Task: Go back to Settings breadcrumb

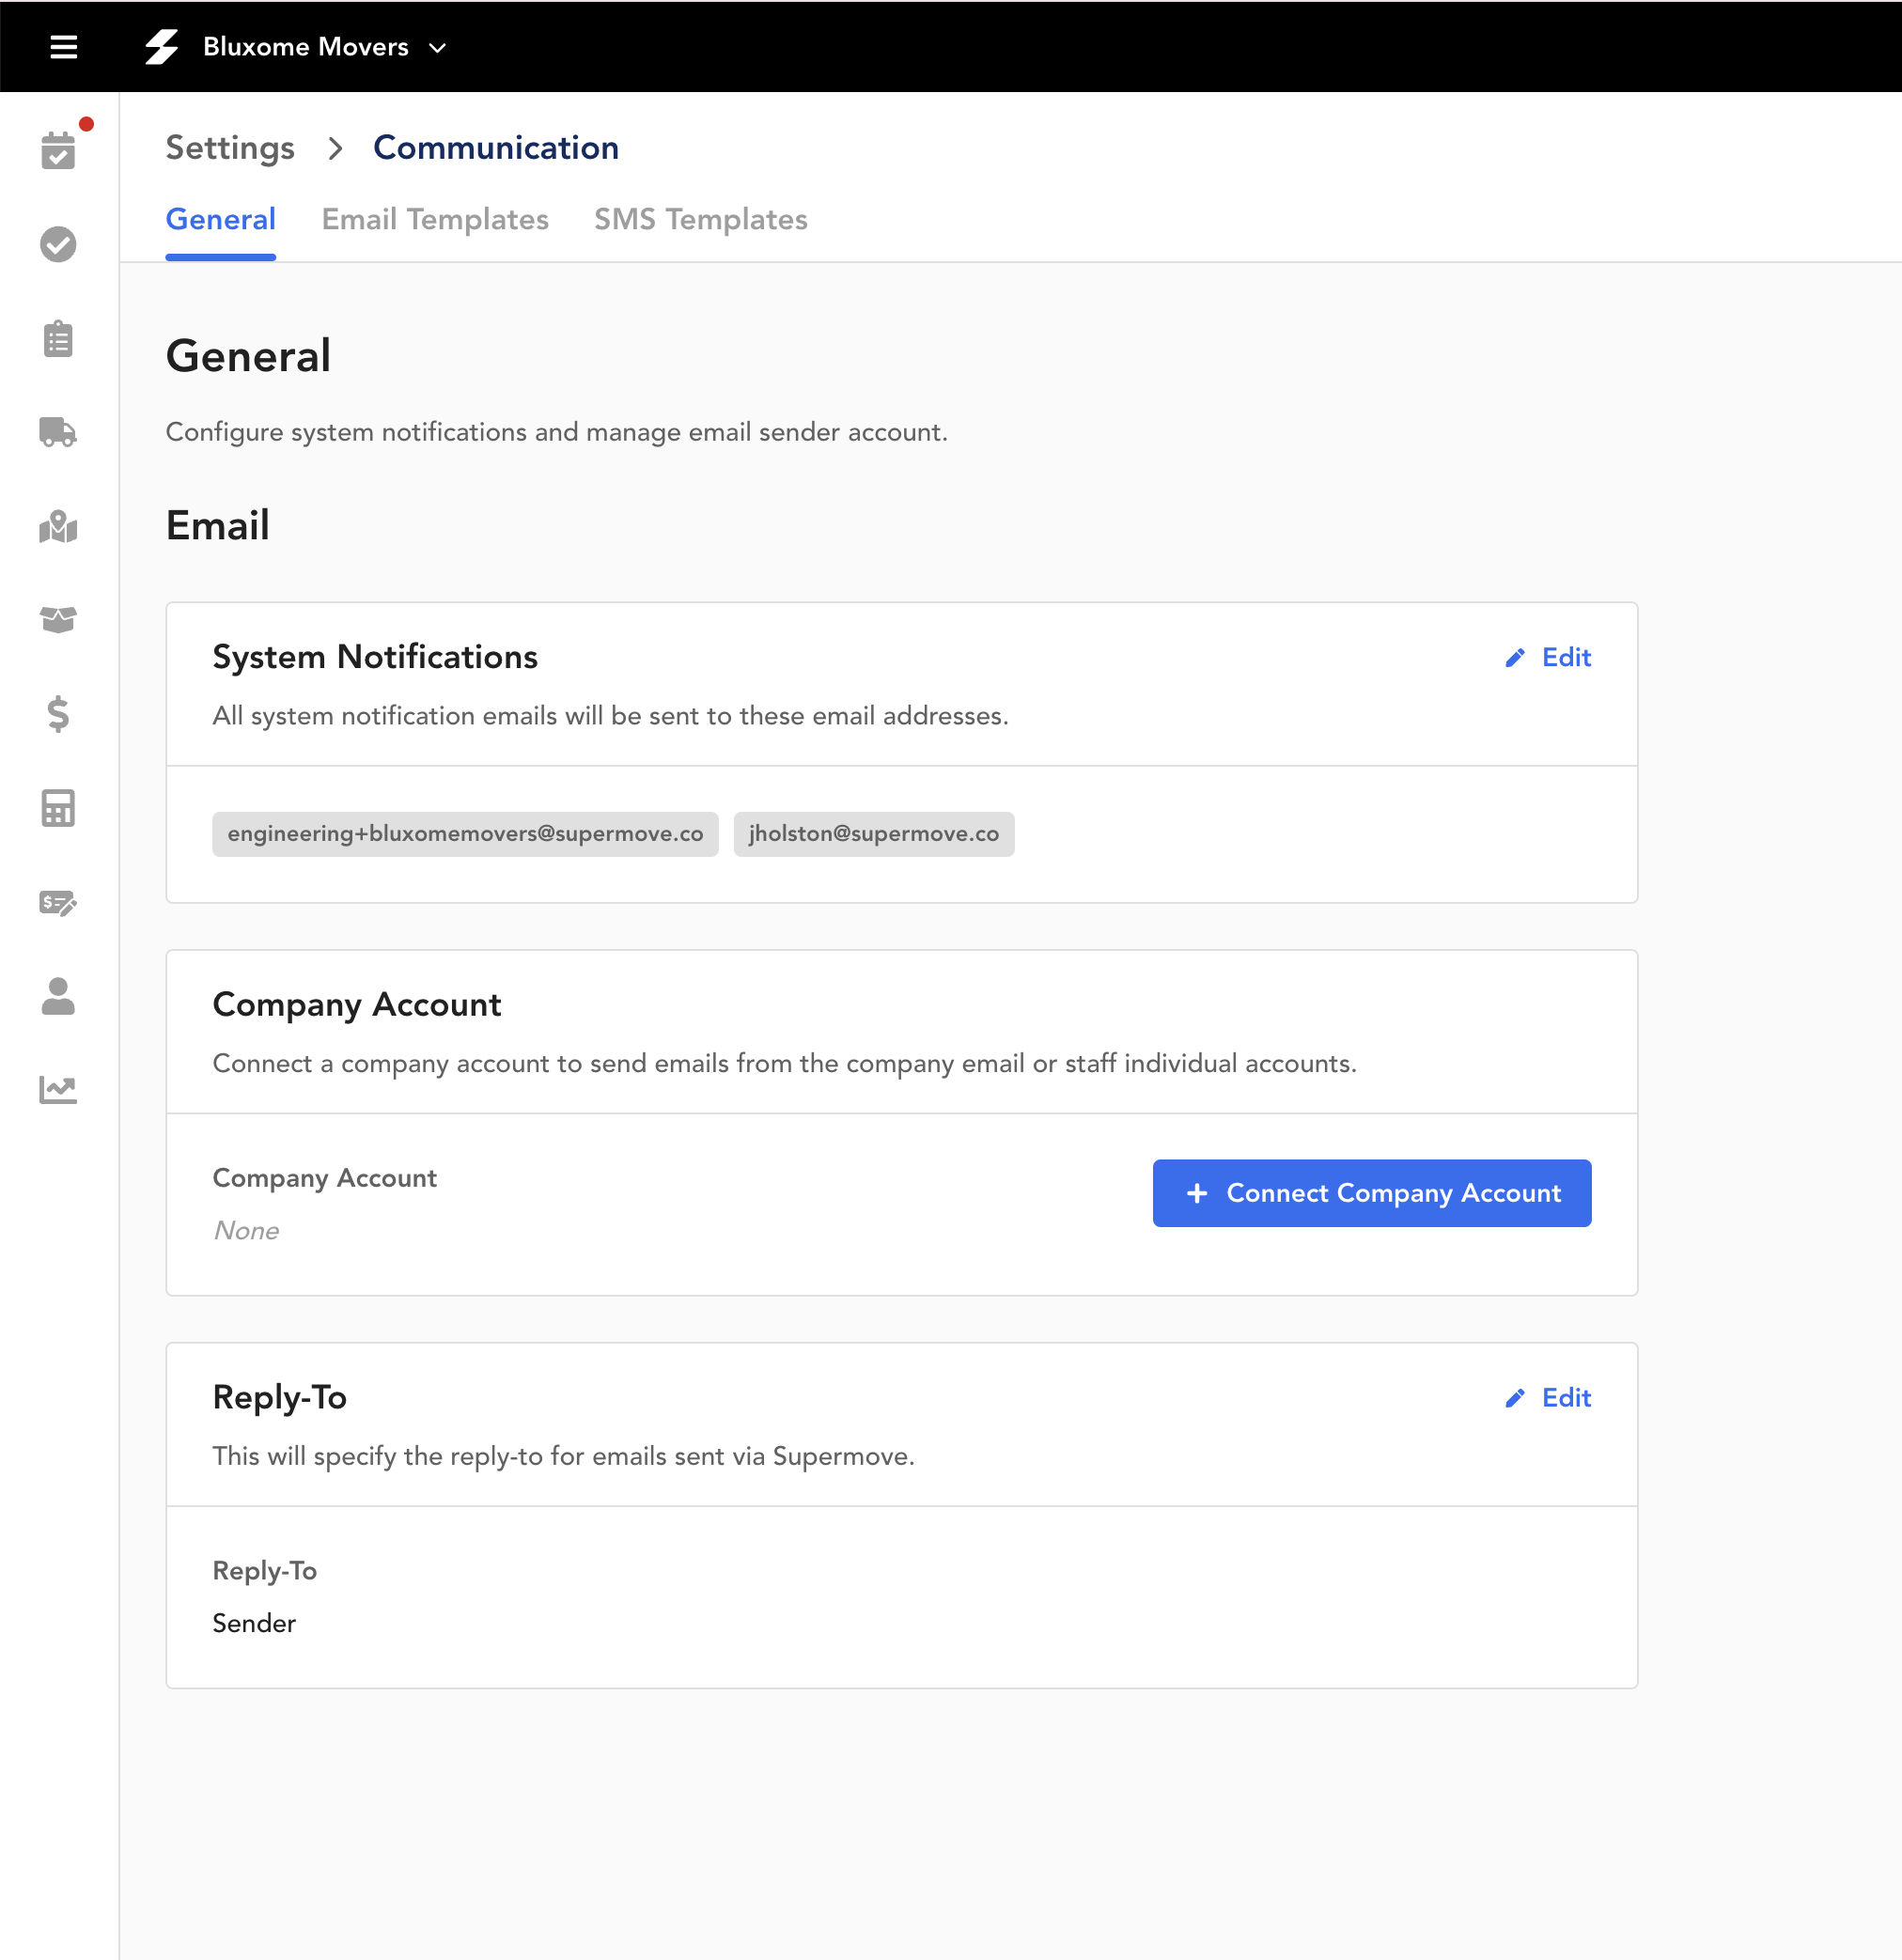Action: point(230,148)
